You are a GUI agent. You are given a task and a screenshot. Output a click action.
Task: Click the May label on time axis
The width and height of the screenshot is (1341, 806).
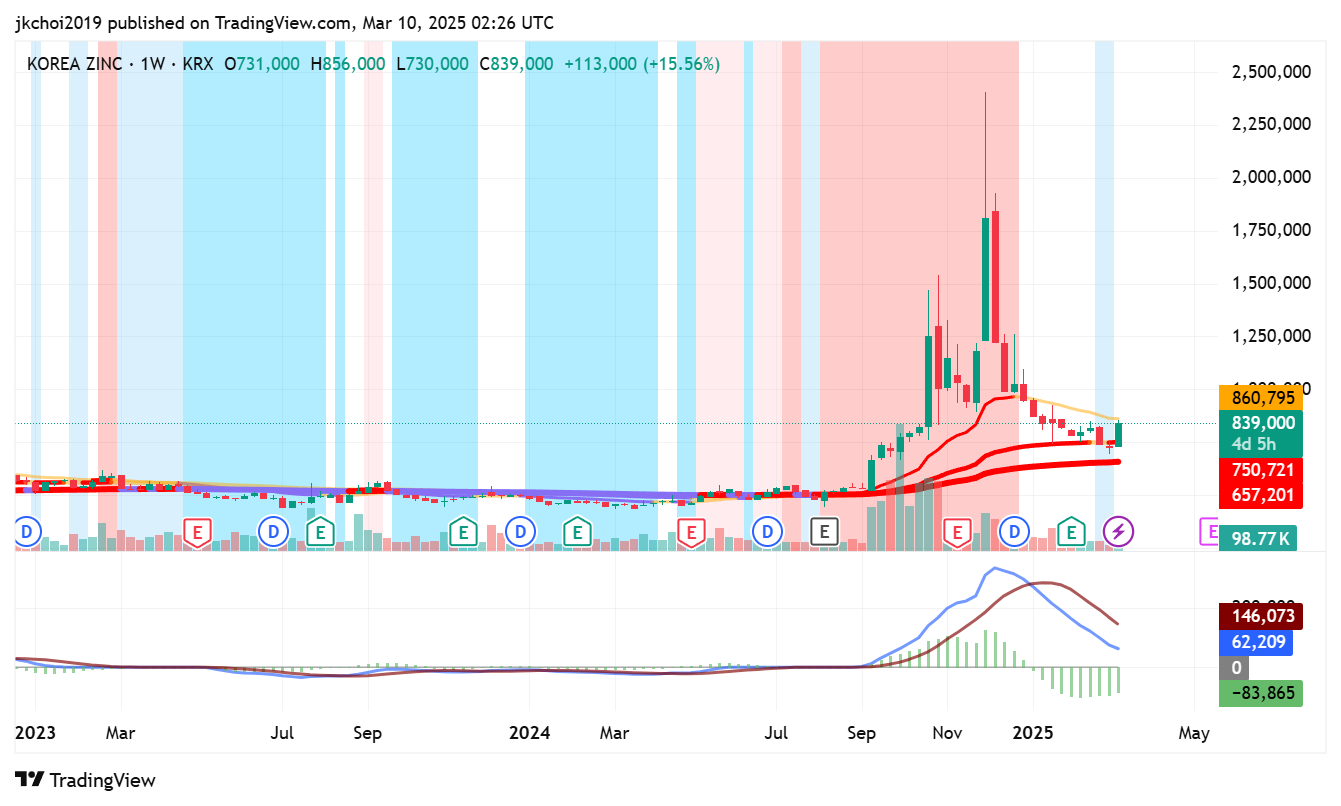[x=1194, y=733]
